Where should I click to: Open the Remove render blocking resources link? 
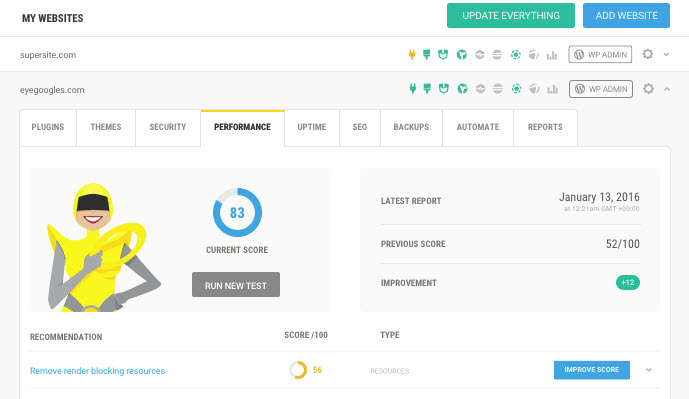pyautogui.click(x=98, y=371)
